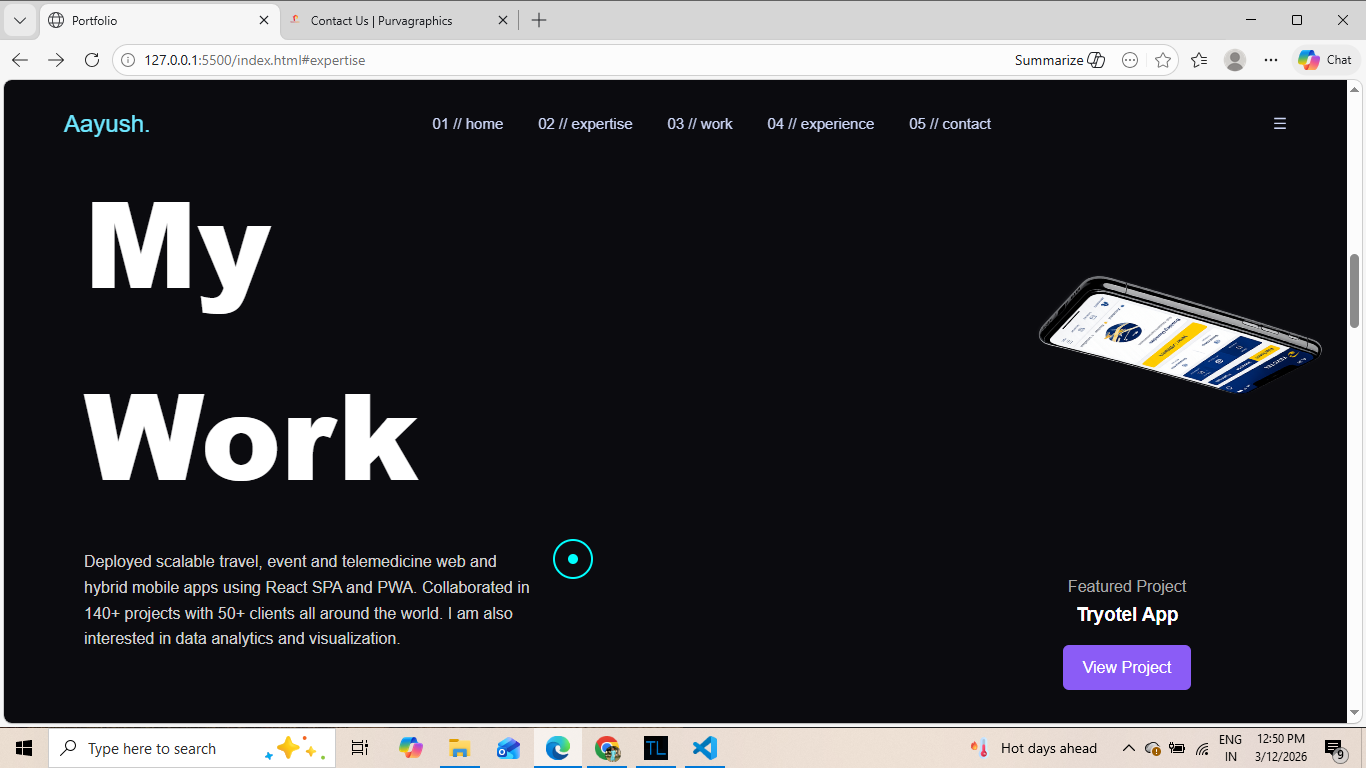1366x768 pixels.
Task: Open the tab search dropdown chevron
Action: 19,20
